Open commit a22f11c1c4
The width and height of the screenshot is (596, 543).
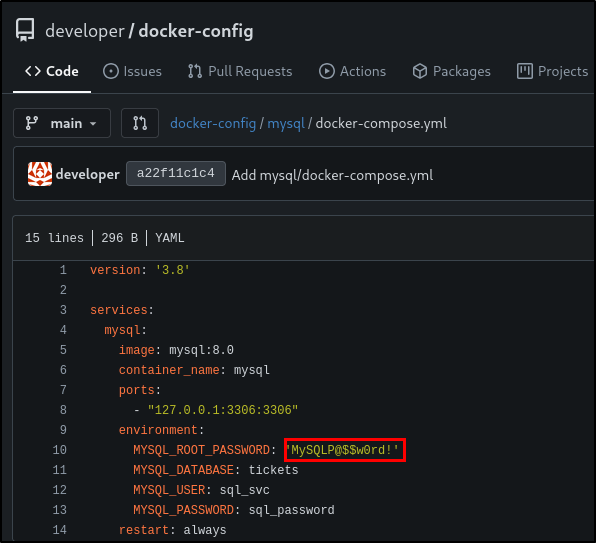176,174
